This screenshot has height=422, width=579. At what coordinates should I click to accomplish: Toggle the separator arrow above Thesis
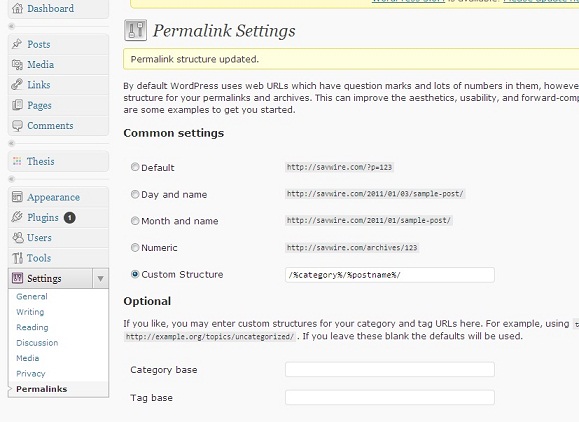(x=11, y=143)
